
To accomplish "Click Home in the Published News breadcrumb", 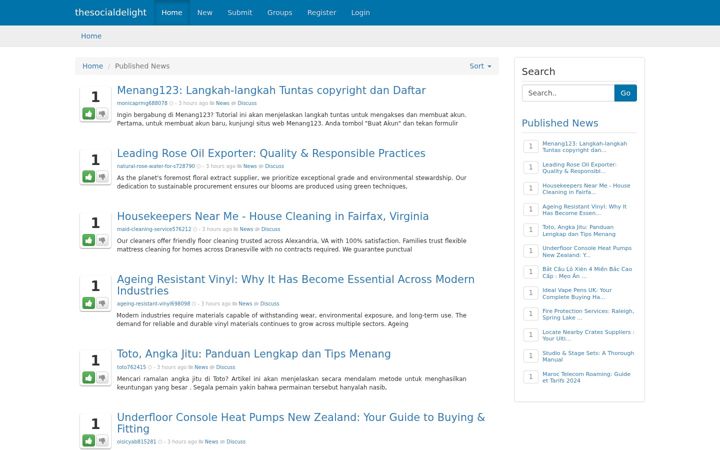I will click(x=92, y=66).
